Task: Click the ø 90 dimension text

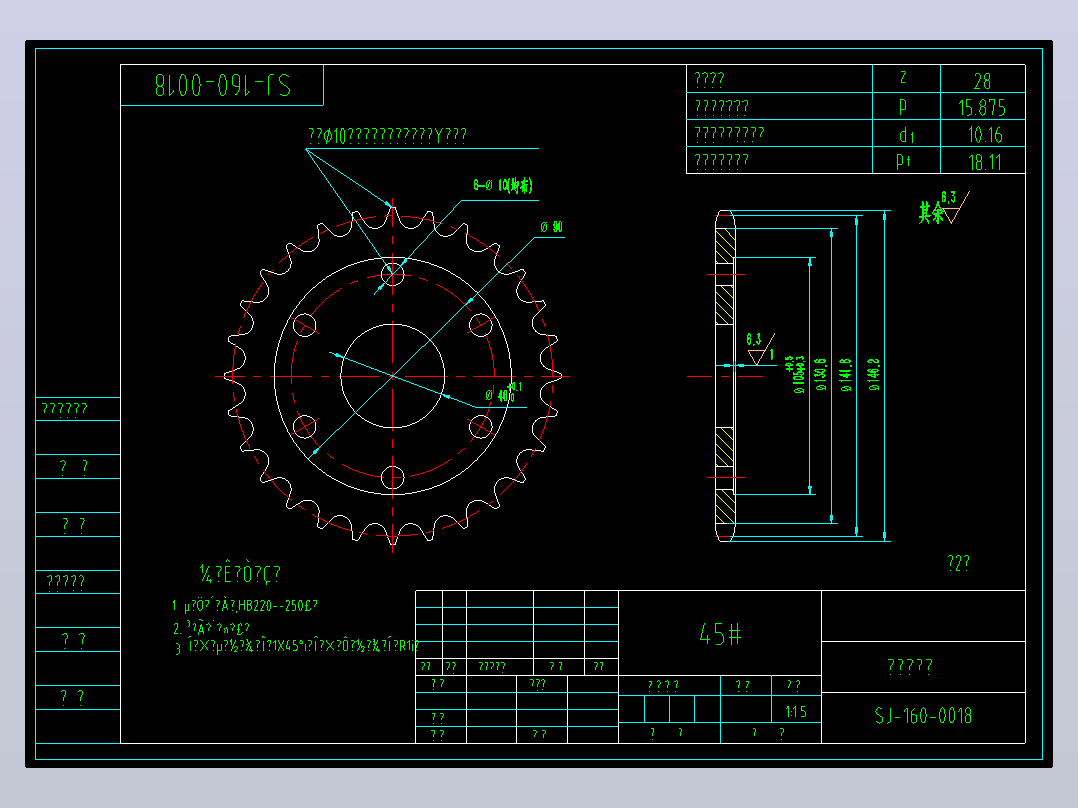Action: coord(551,227)
